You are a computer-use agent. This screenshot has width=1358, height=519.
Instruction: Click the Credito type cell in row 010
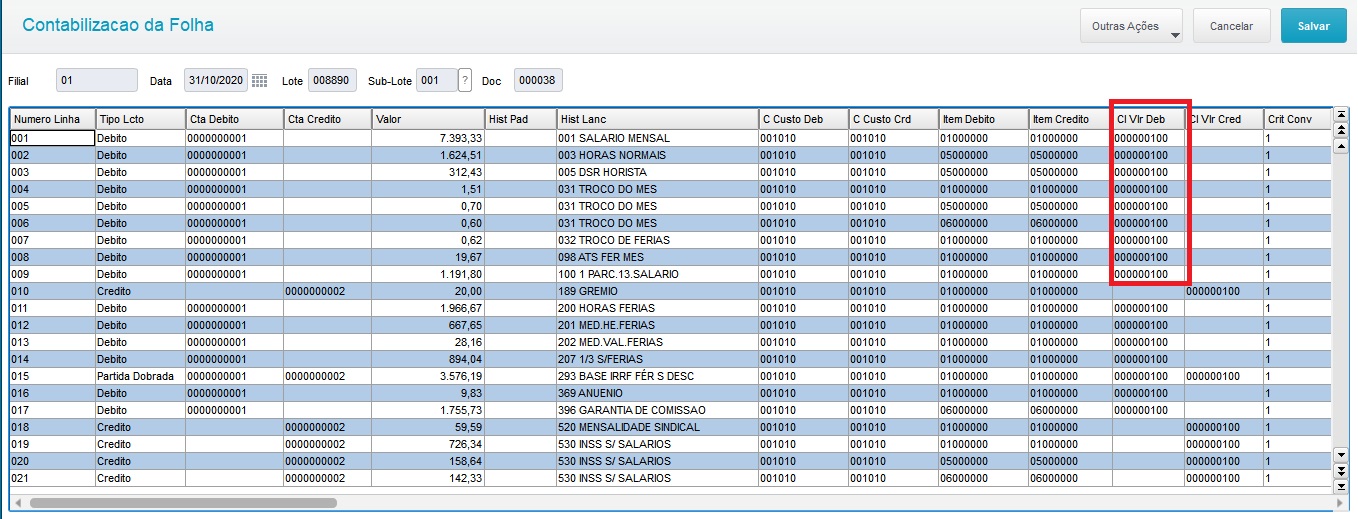(x=140, y=291)
